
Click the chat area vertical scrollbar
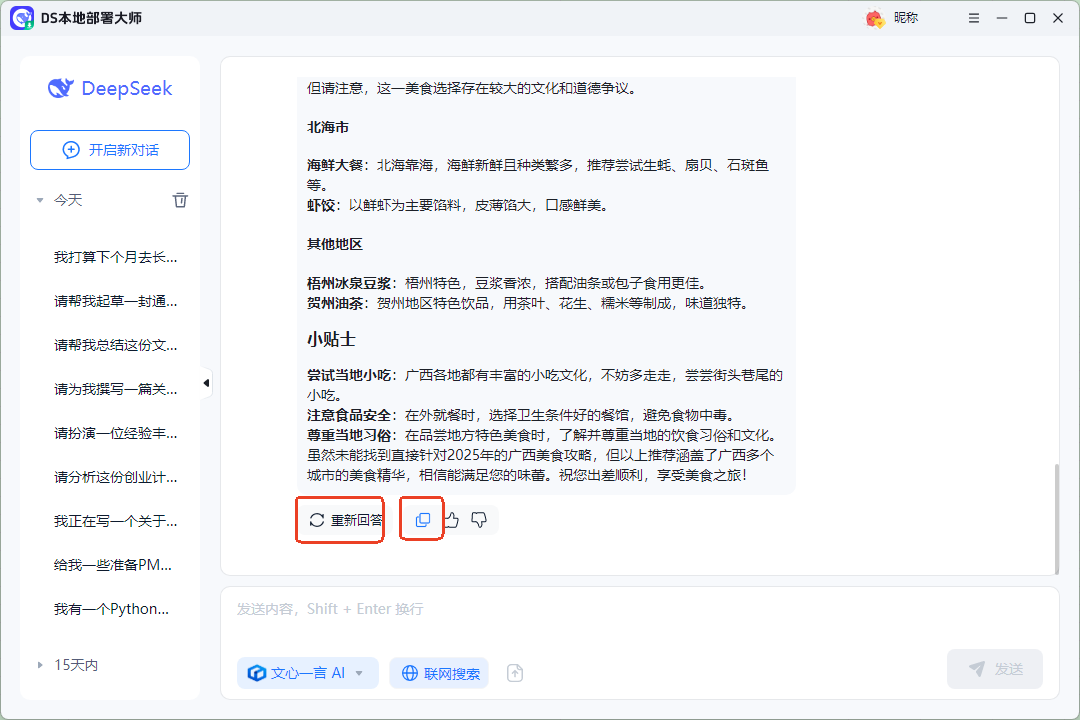tap(1056, 518)
